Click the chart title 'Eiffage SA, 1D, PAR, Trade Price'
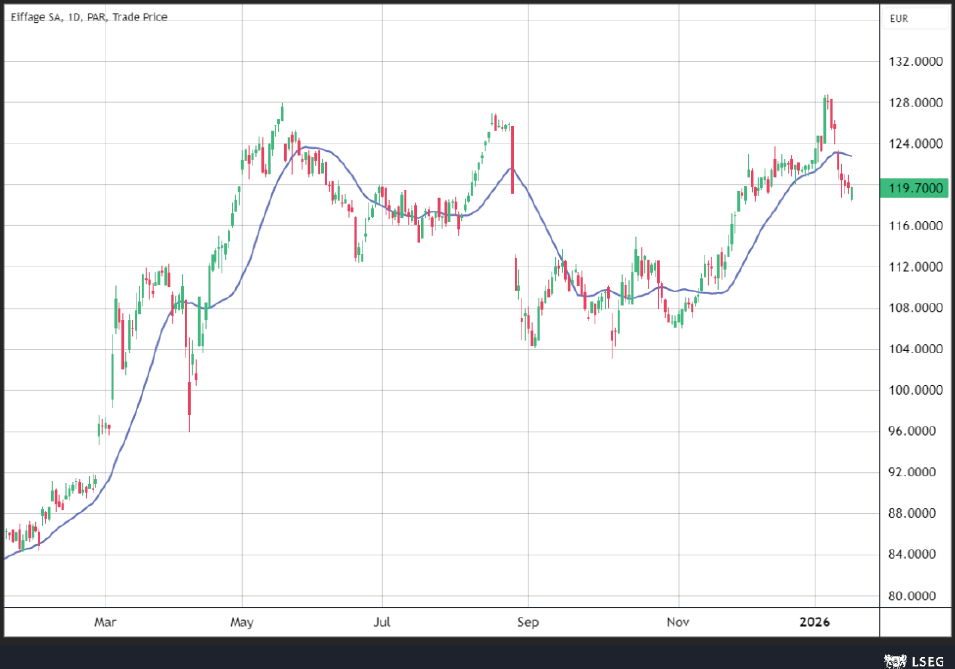955x669 pixels. [x=89, y=17]
